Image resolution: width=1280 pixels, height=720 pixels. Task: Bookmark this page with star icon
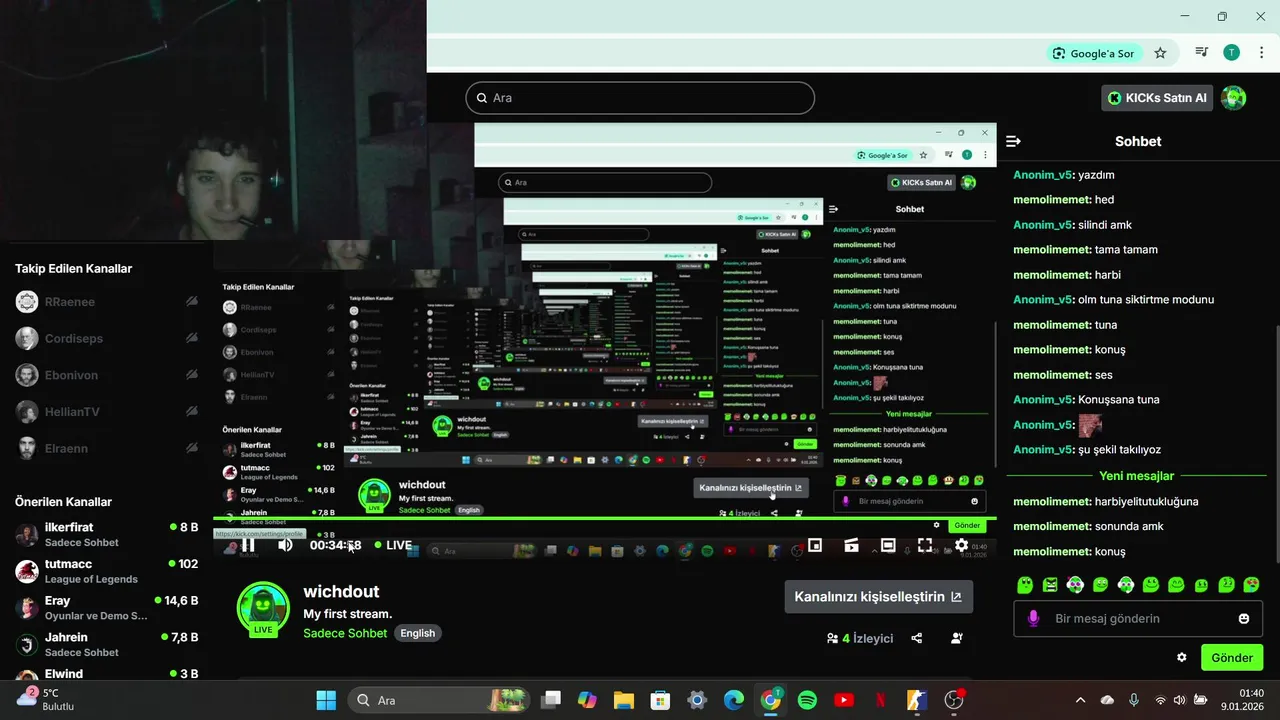click(x=1160, y=53)
